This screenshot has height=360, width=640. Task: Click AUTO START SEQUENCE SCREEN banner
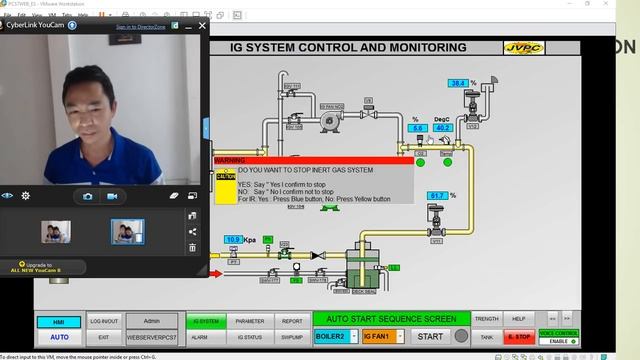[x=391, y=319]
